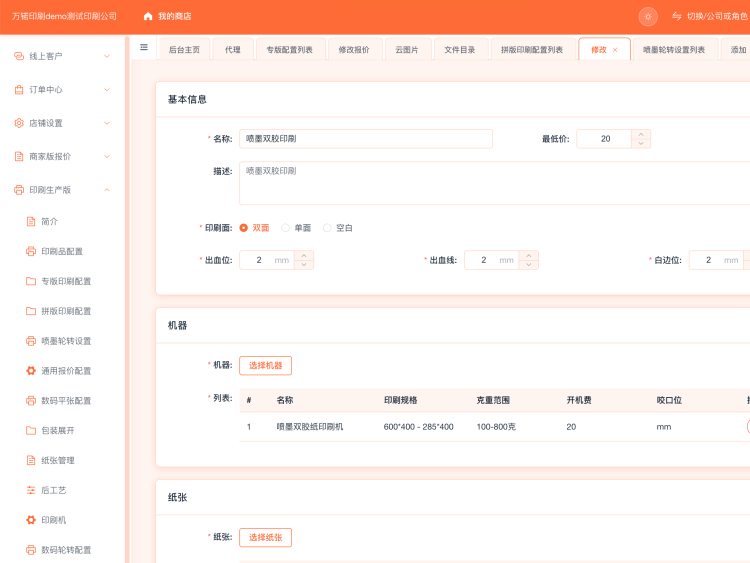This screenshot has height=563, width=750.
Task: Select the 空白 radio option
Action: 327,228
